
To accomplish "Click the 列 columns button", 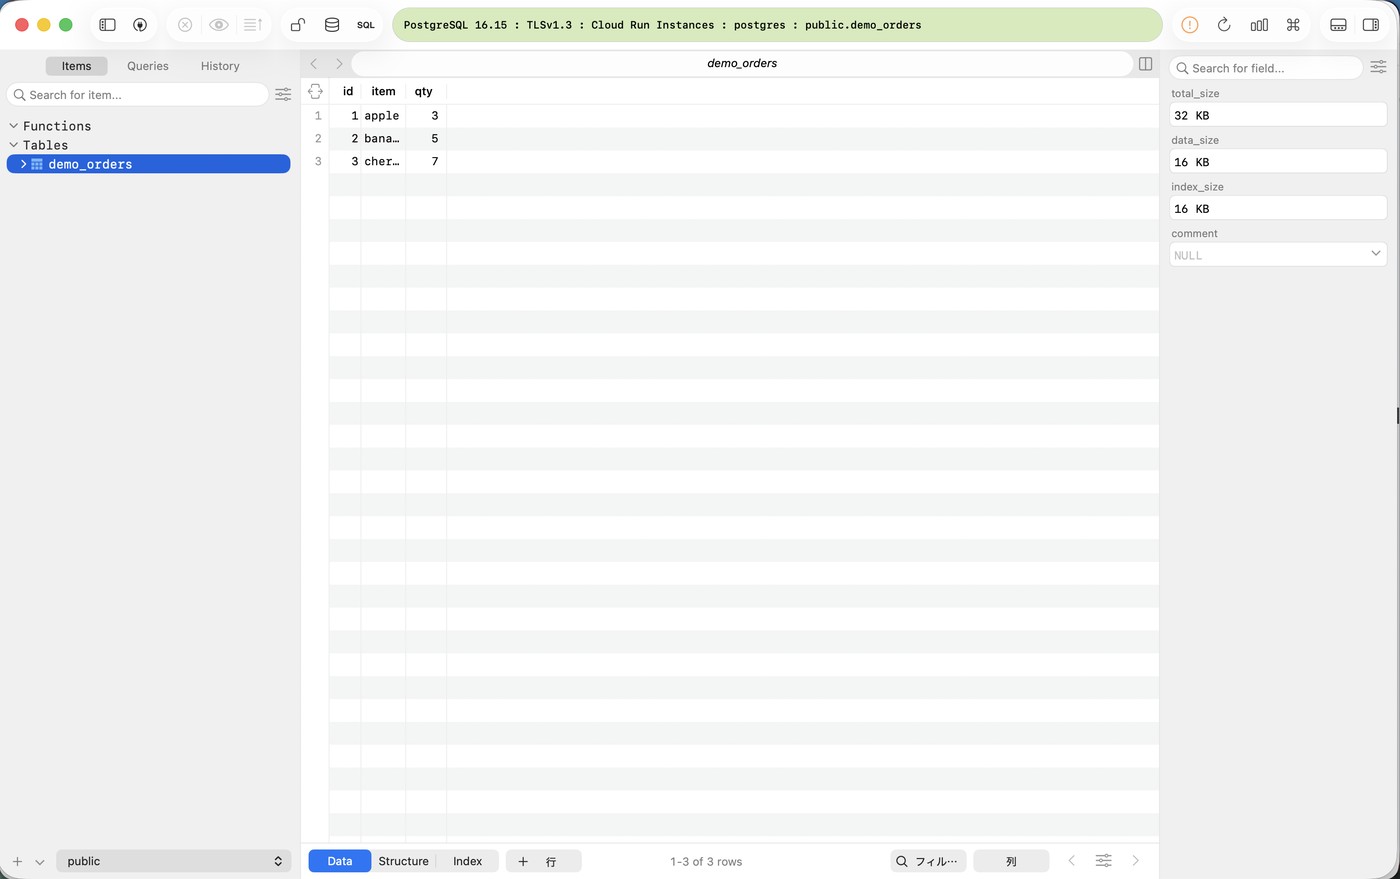I will (x=1011, y=861).
